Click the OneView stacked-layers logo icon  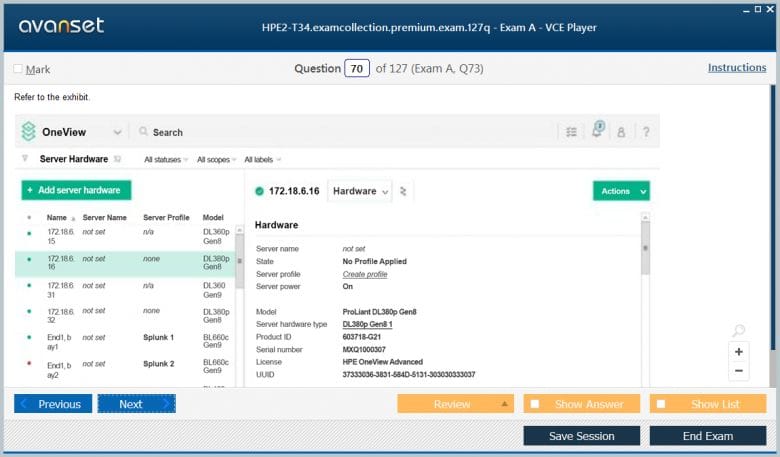[x=28, y=132]
